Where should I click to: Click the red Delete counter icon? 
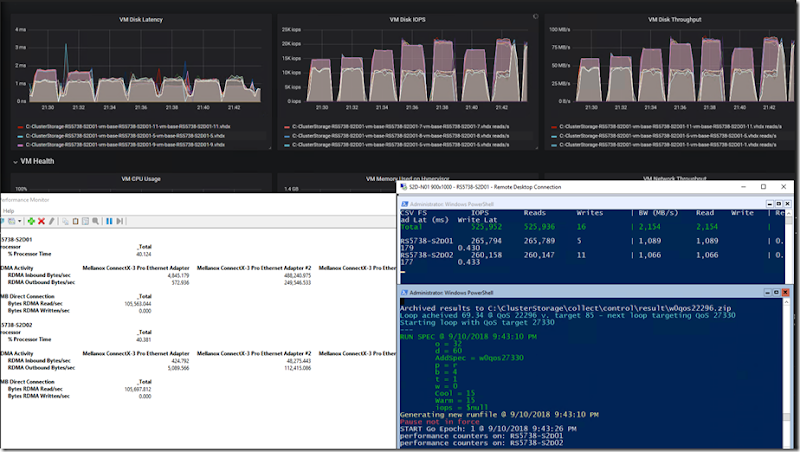(42, 220)
